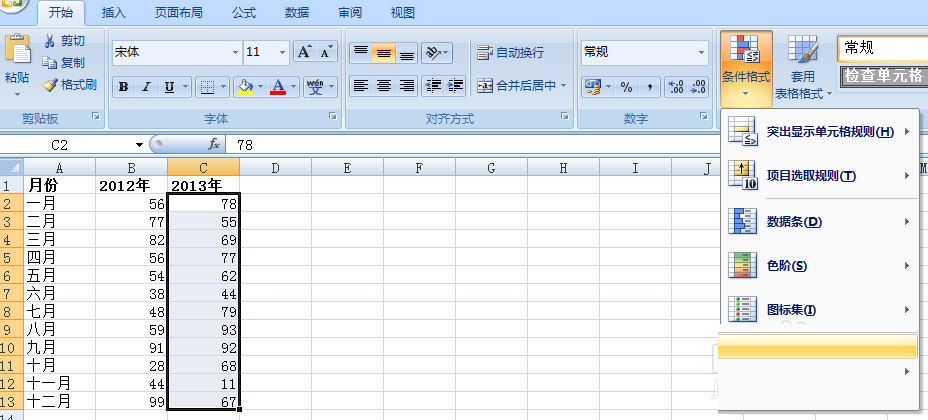Toggle Wrap Text (自动换行)
The height and width of the screenshot is (420, 928).
[x=510, y=52]
